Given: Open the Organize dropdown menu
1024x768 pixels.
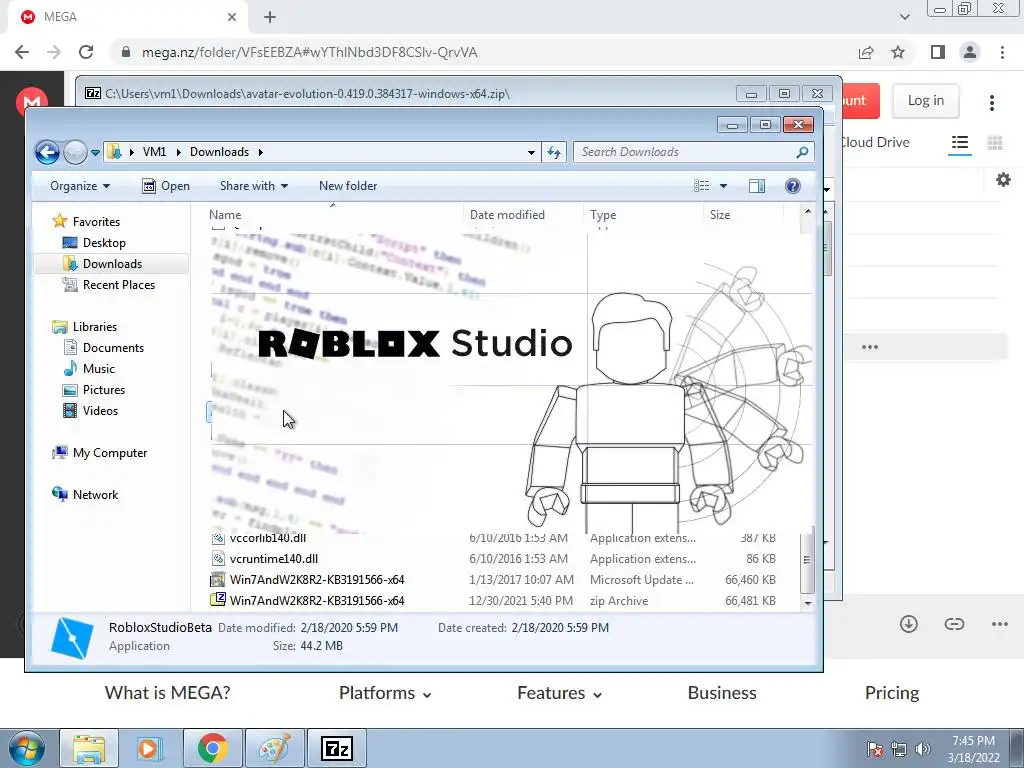Looking at the screenshot, I should pos(80,186).
